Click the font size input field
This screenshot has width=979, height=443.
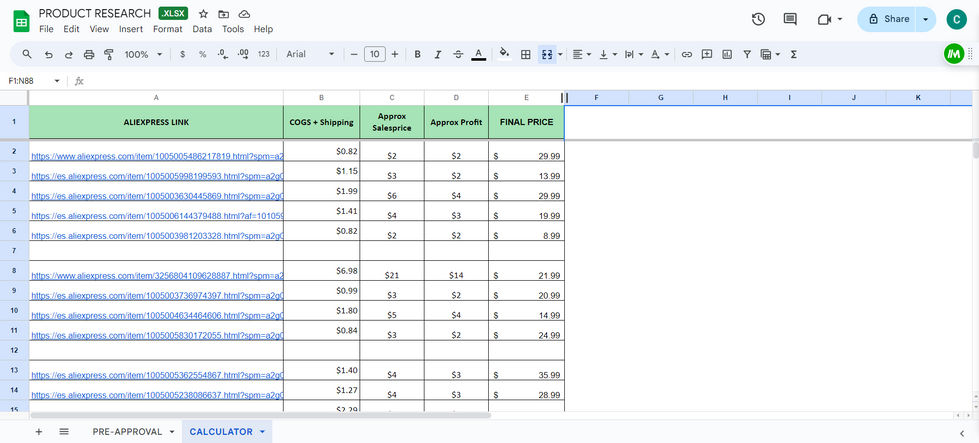pos(375,54)
